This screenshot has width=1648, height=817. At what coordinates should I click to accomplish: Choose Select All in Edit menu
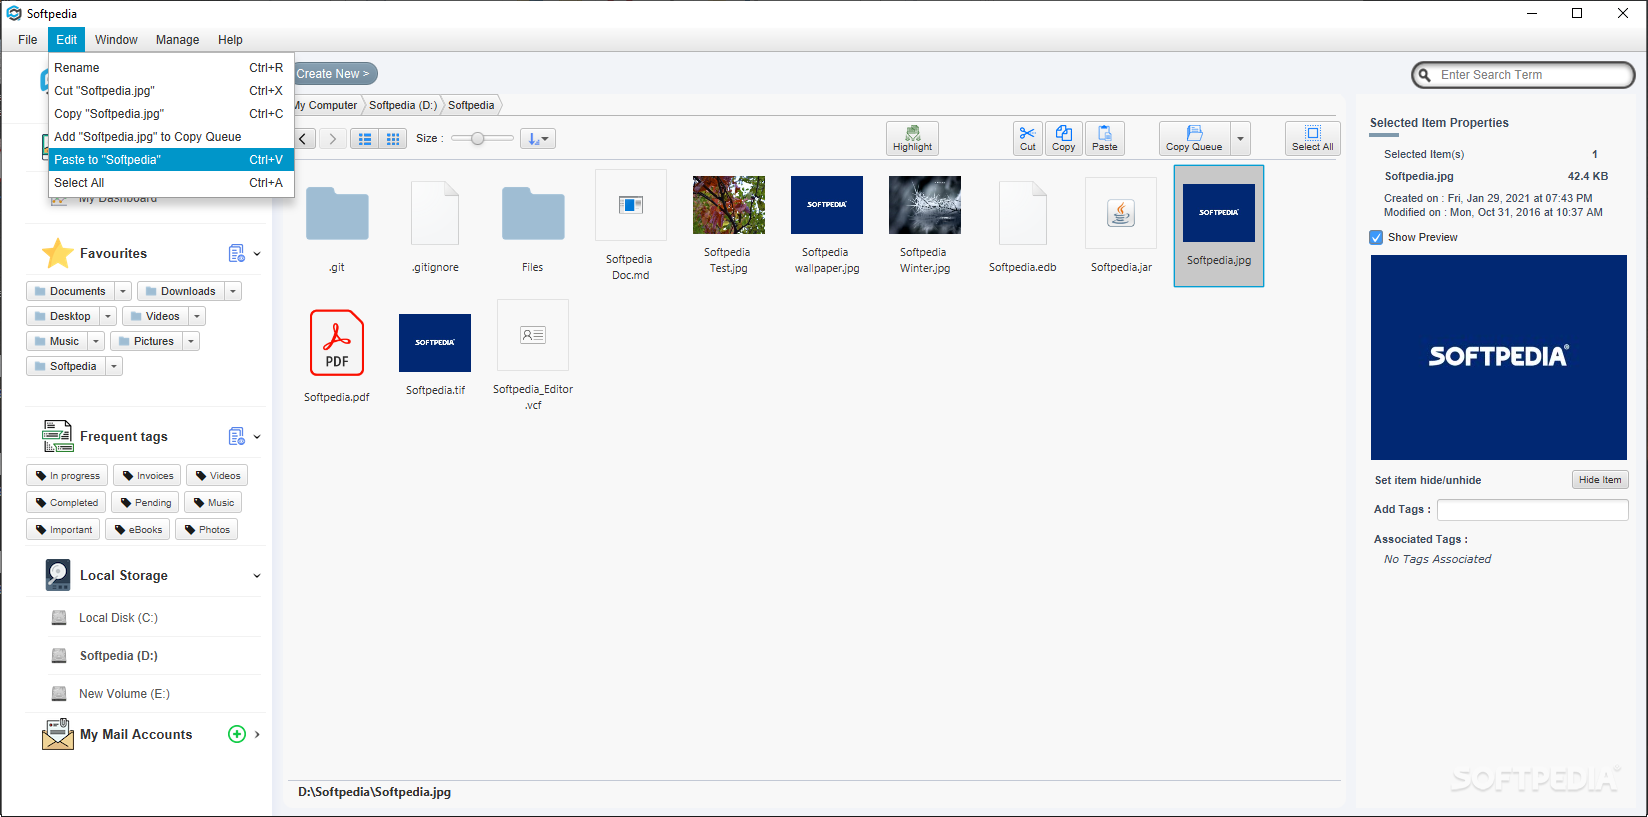(171, 183)
